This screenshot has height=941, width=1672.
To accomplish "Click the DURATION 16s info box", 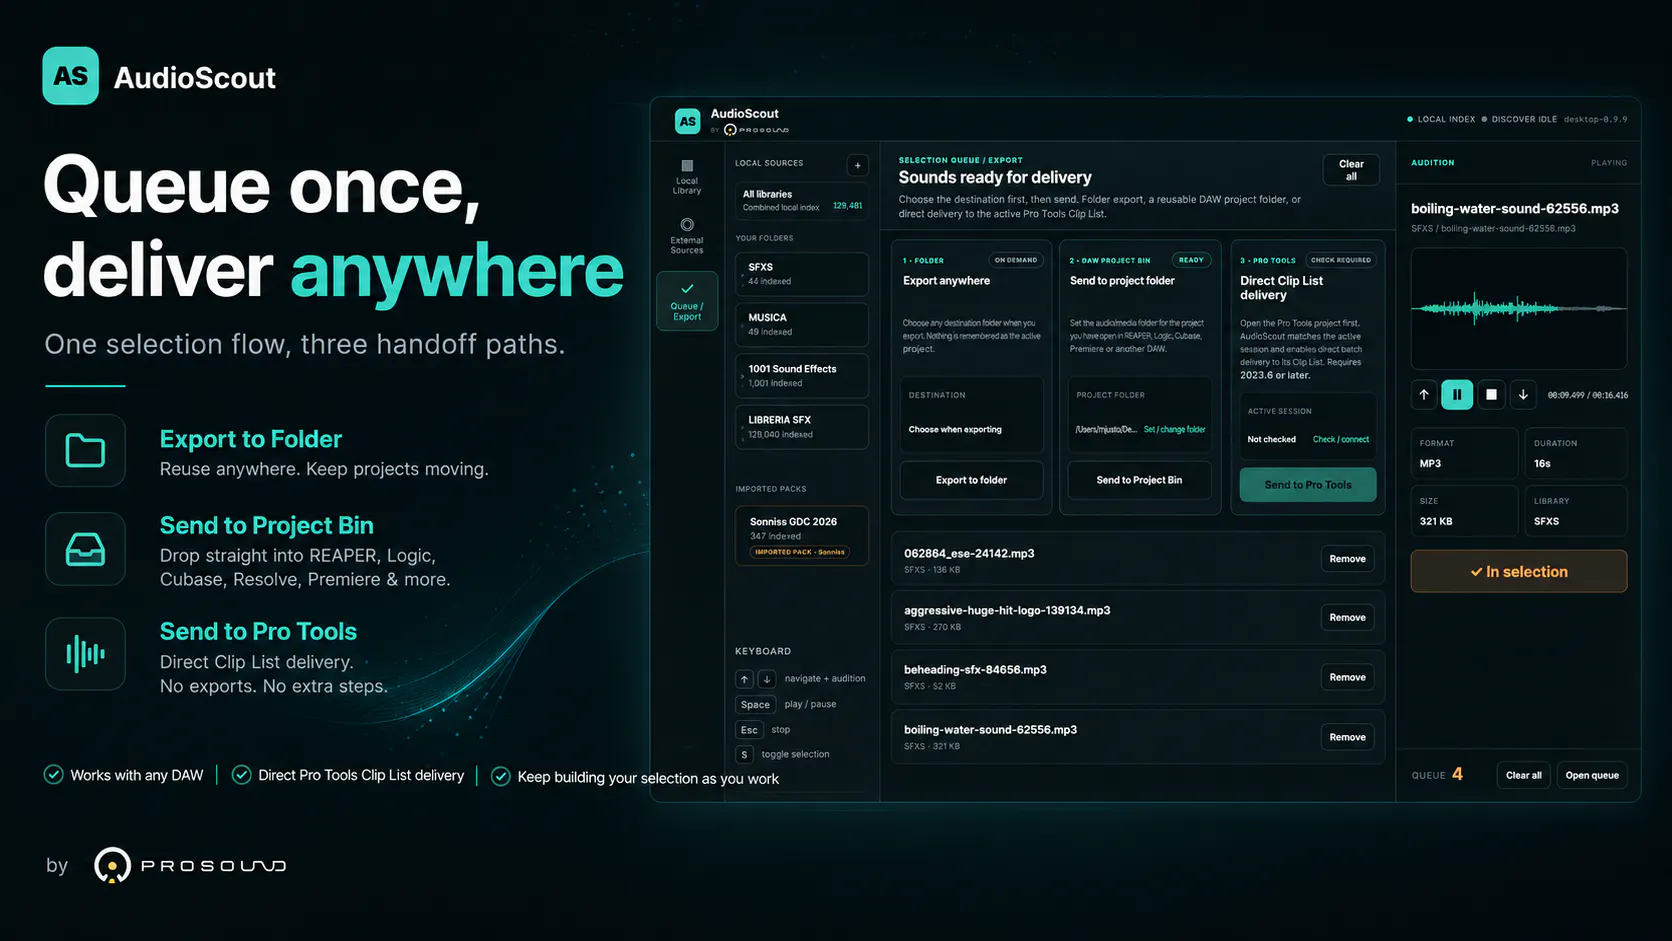I will click(x=1575, y=453).
